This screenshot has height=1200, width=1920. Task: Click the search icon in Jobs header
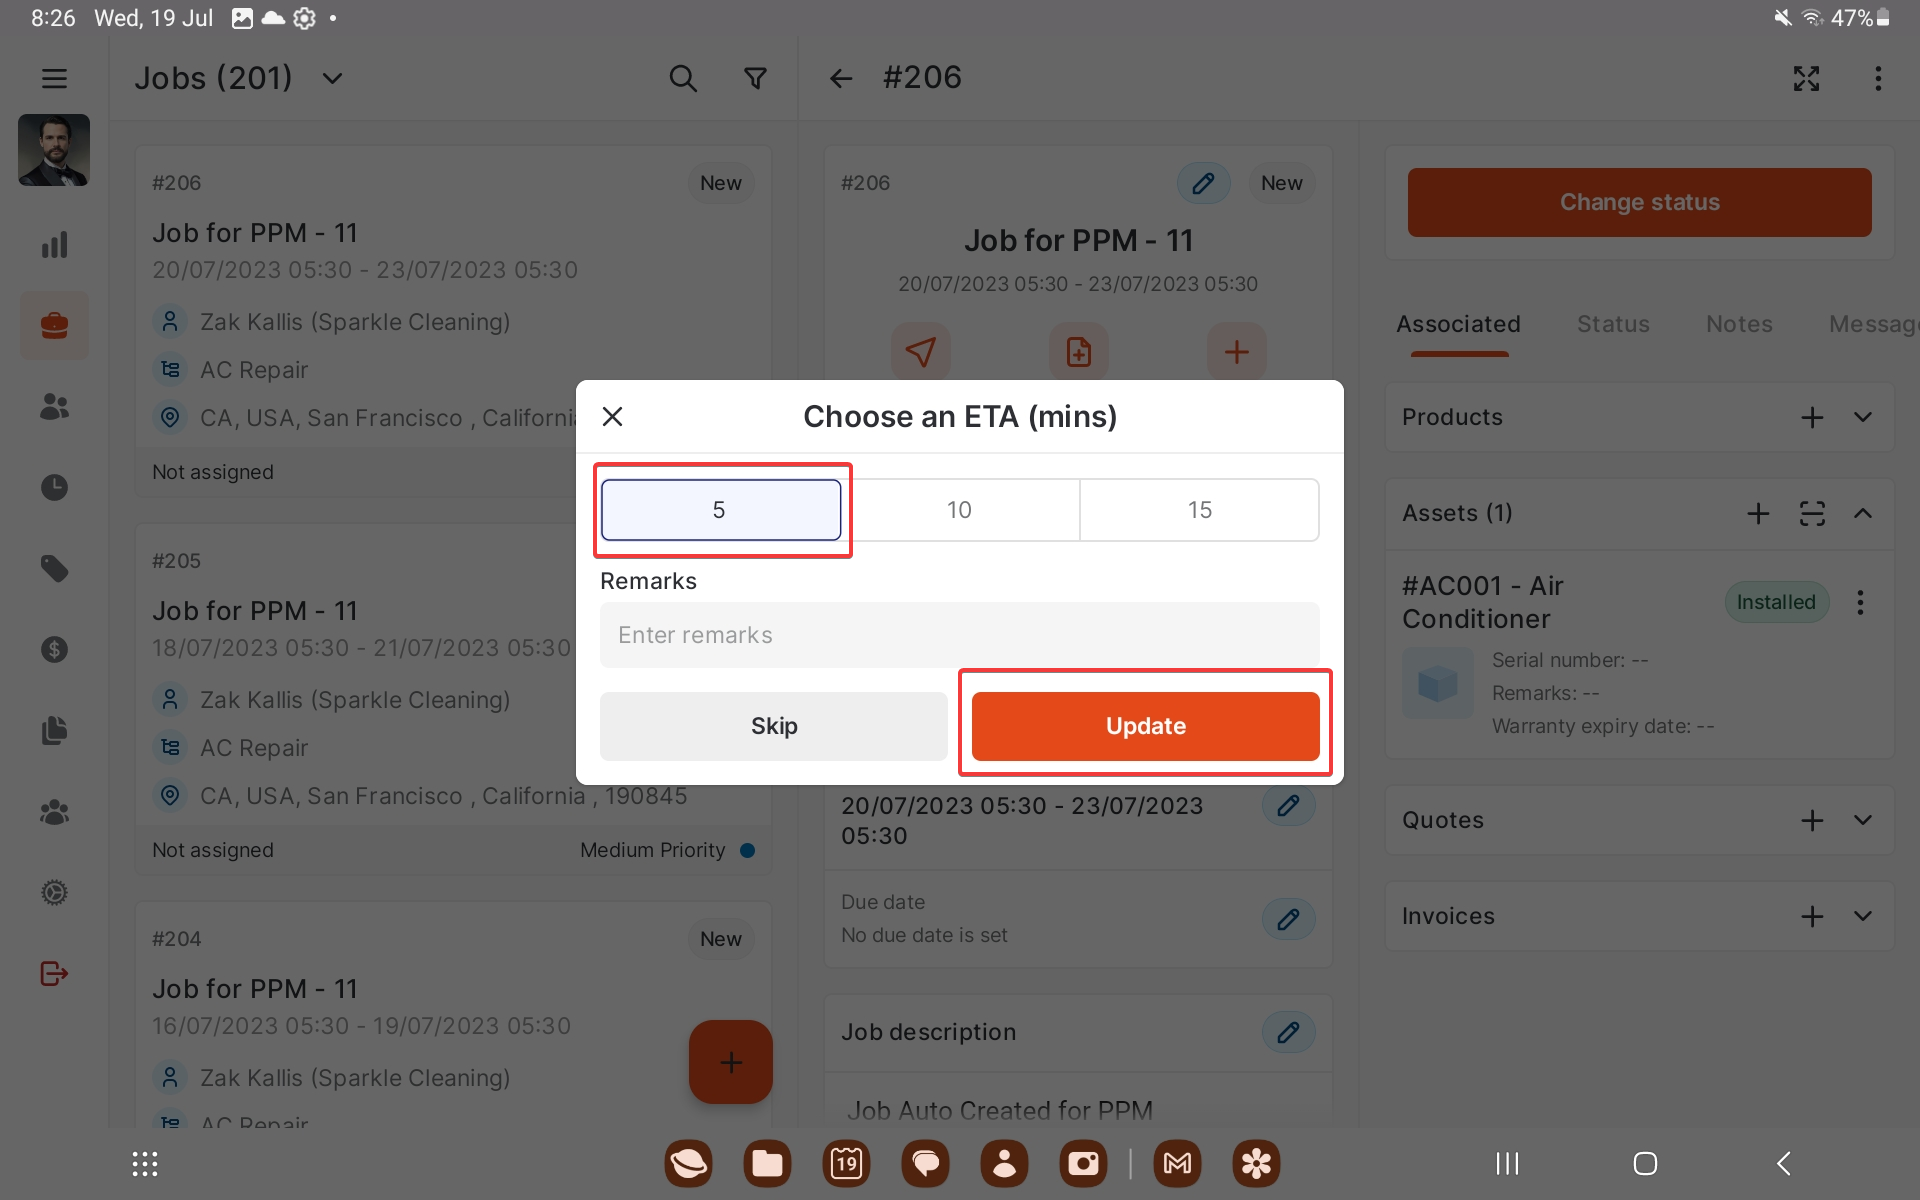point(683,78)
